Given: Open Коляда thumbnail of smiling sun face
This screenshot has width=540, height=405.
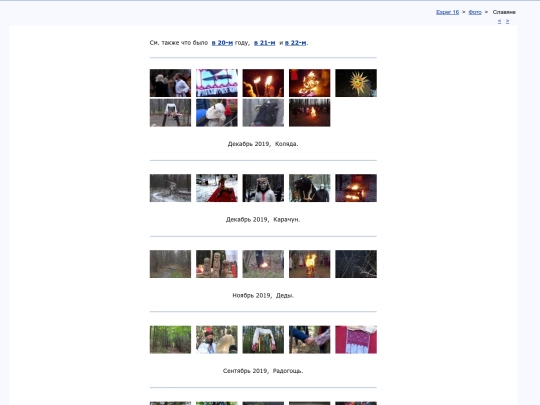Looking at the screenshot, I should [356, 83].
